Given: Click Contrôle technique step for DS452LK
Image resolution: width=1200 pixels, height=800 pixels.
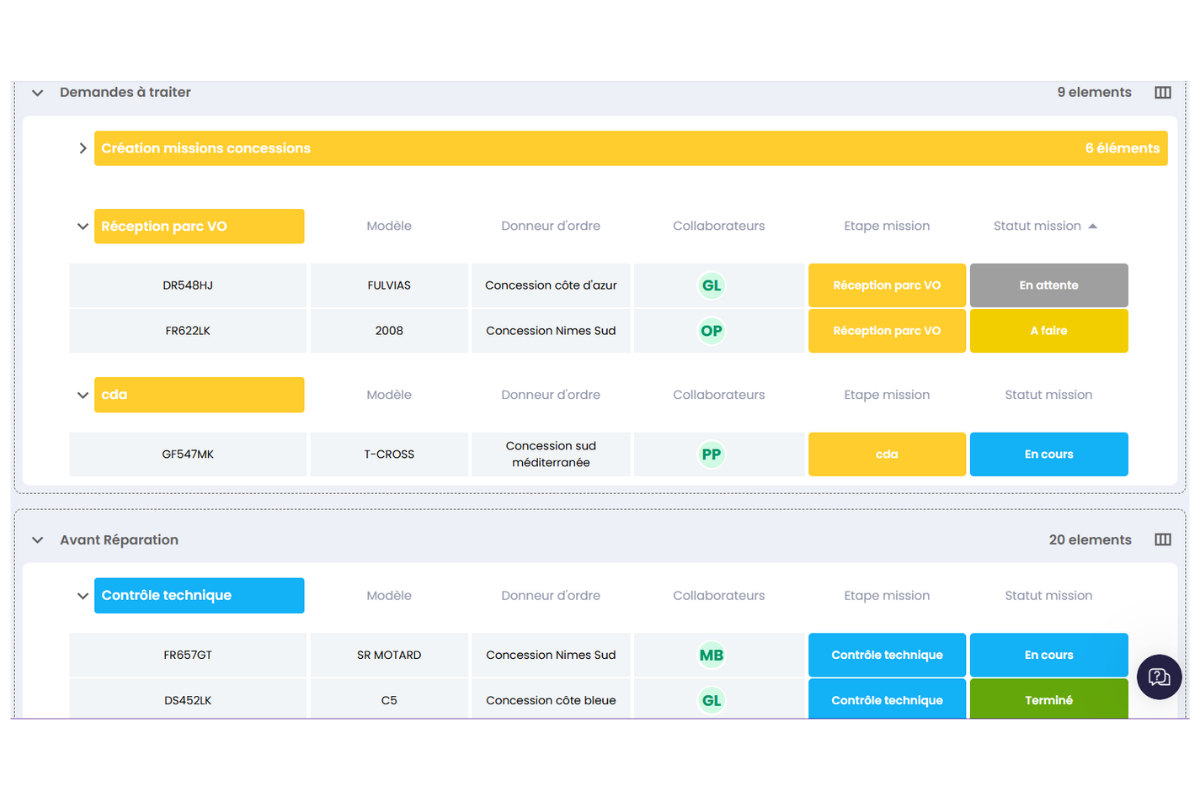Looking at the screenshot, I should coord(887,699).
